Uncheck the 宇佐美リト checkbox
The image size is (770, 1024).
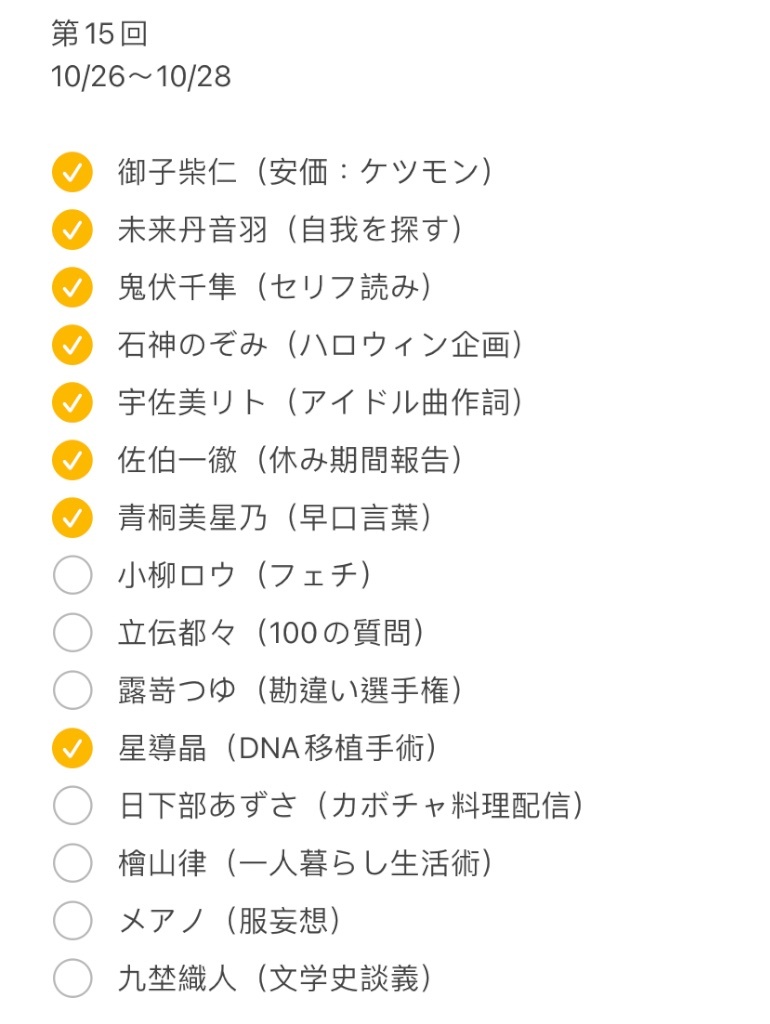pos(72,402)
